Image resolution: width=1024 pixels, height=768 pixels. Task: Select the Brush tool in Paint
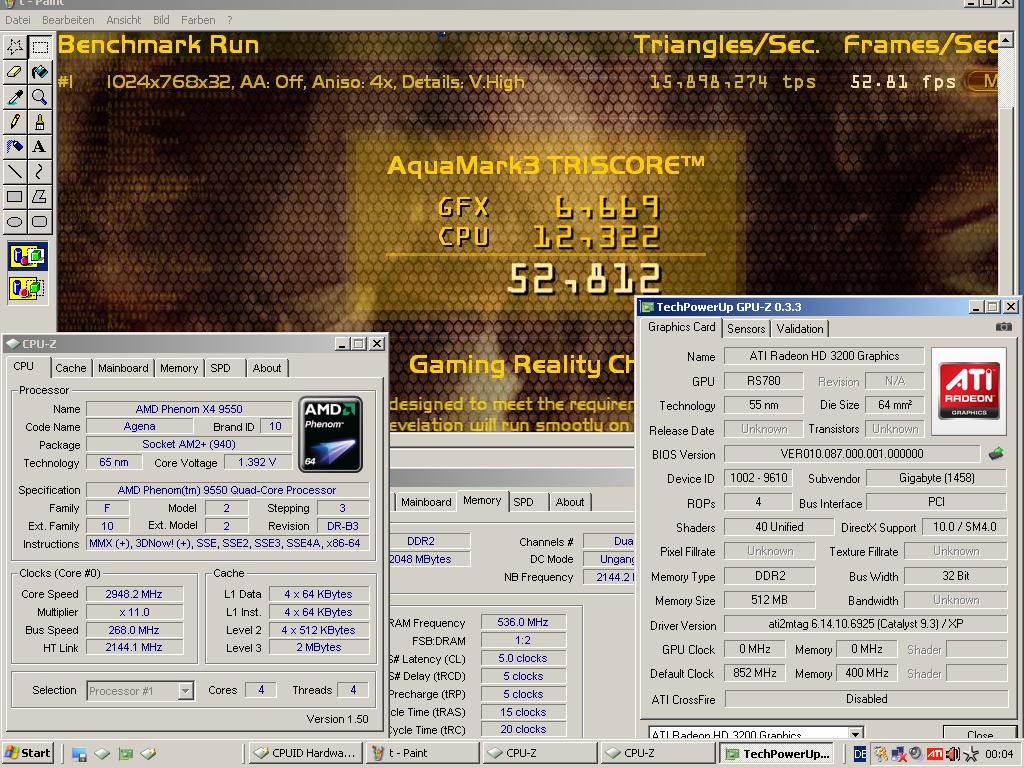[x=40, y=121]
